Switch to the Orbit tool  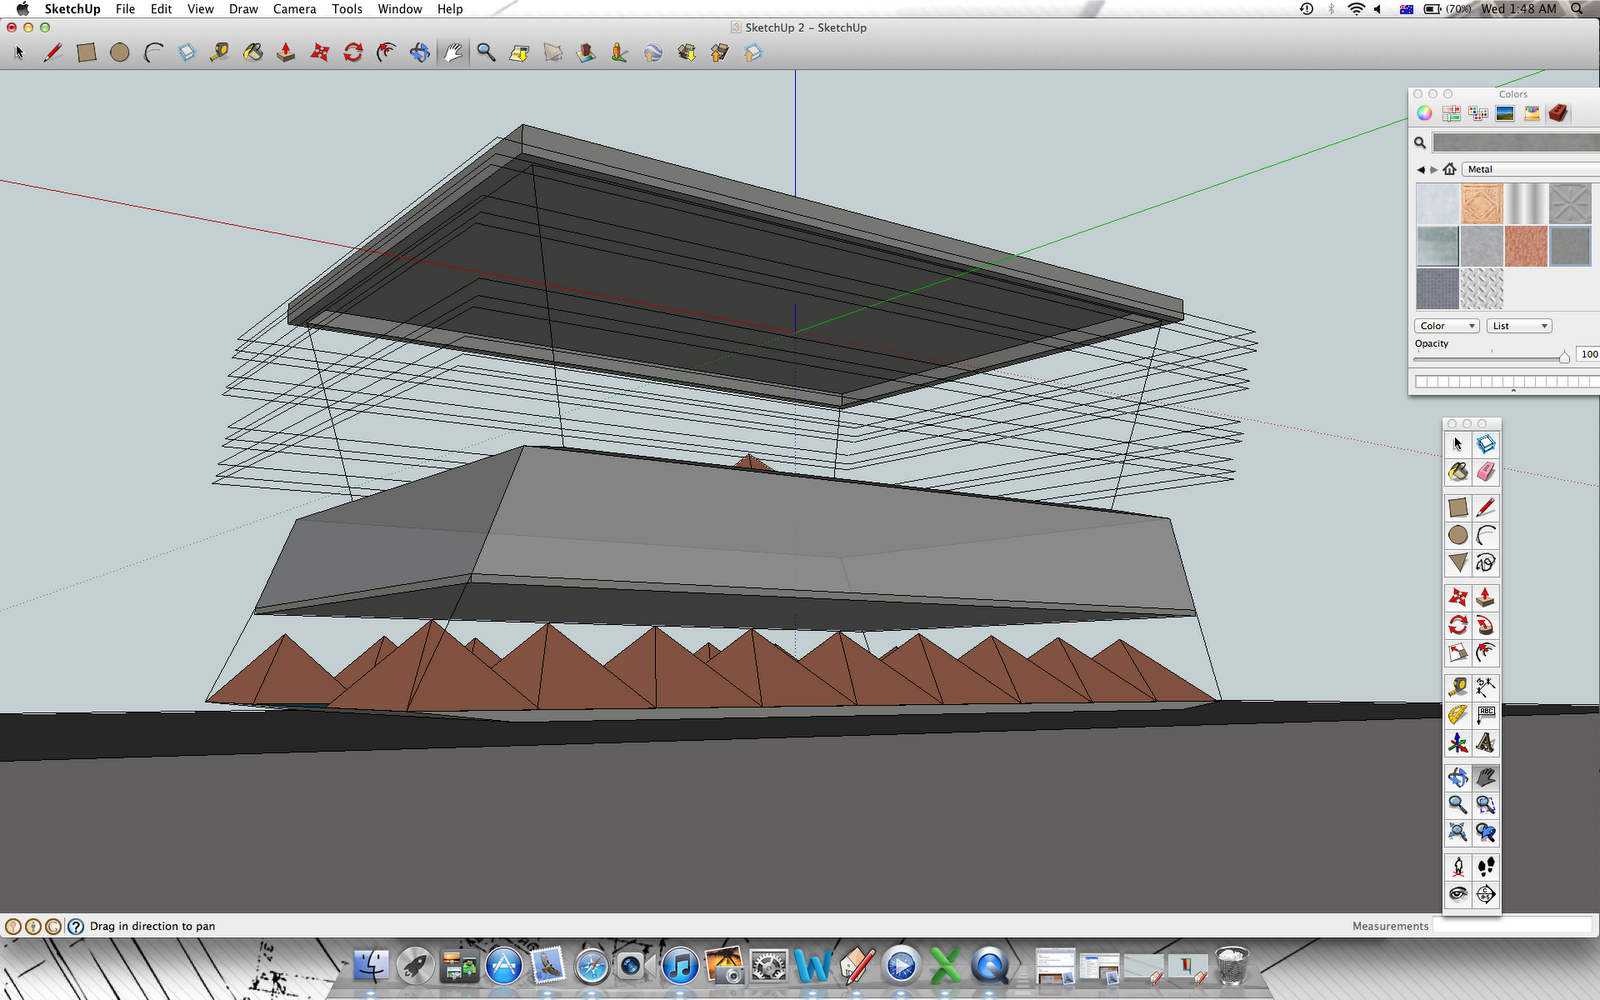420,52
